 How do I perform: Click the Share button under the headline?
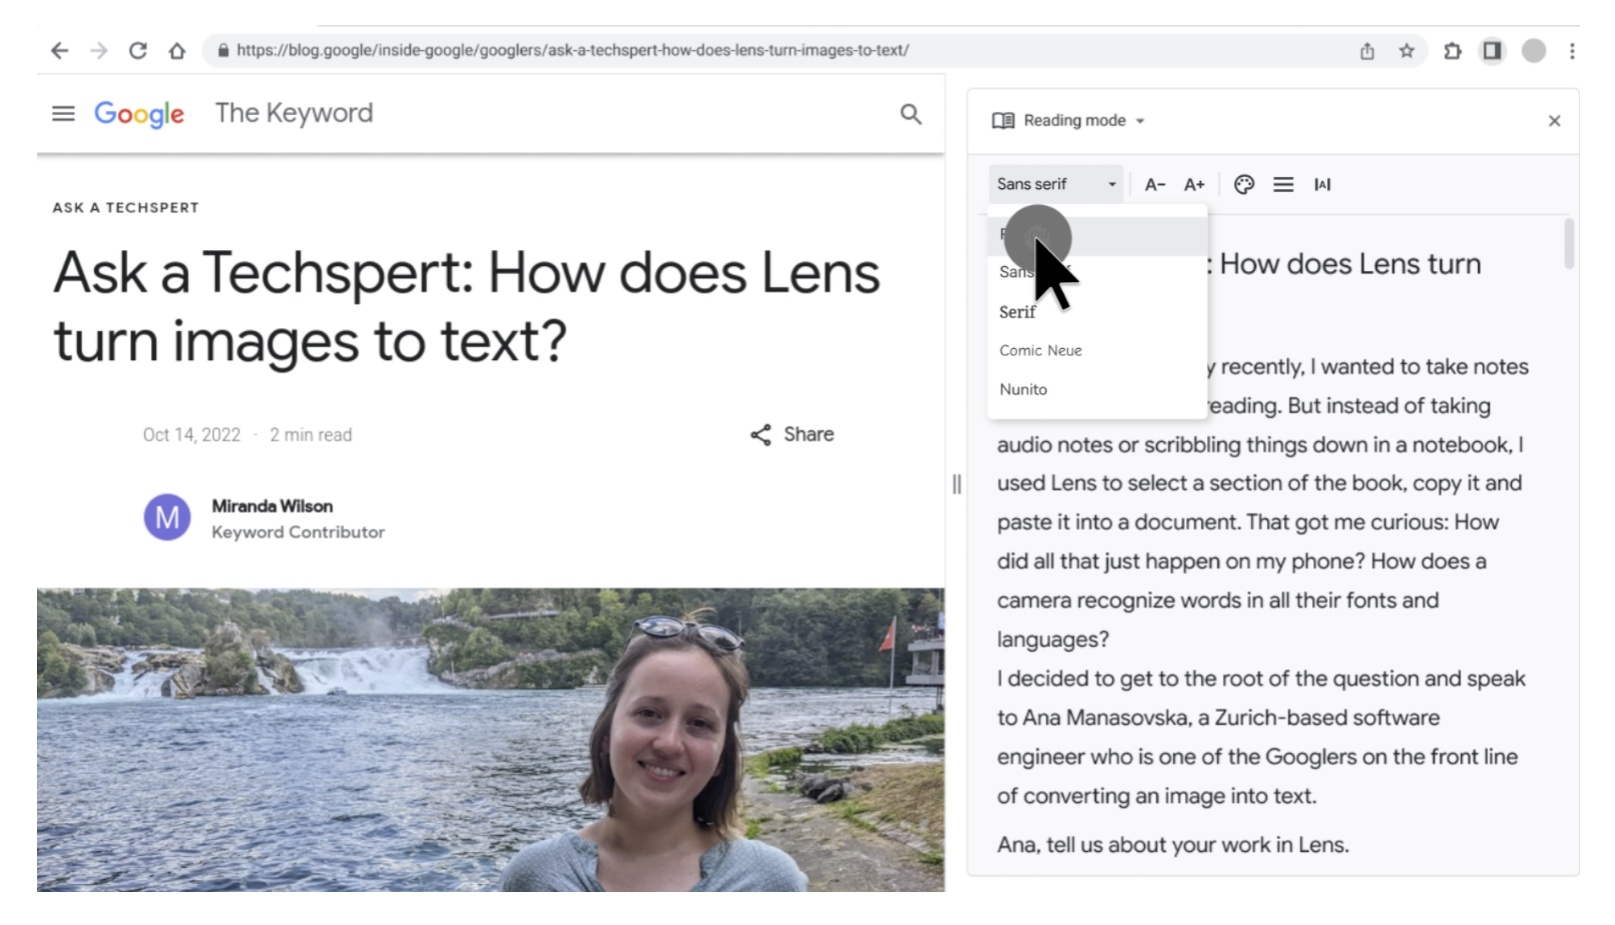(792, 434)
